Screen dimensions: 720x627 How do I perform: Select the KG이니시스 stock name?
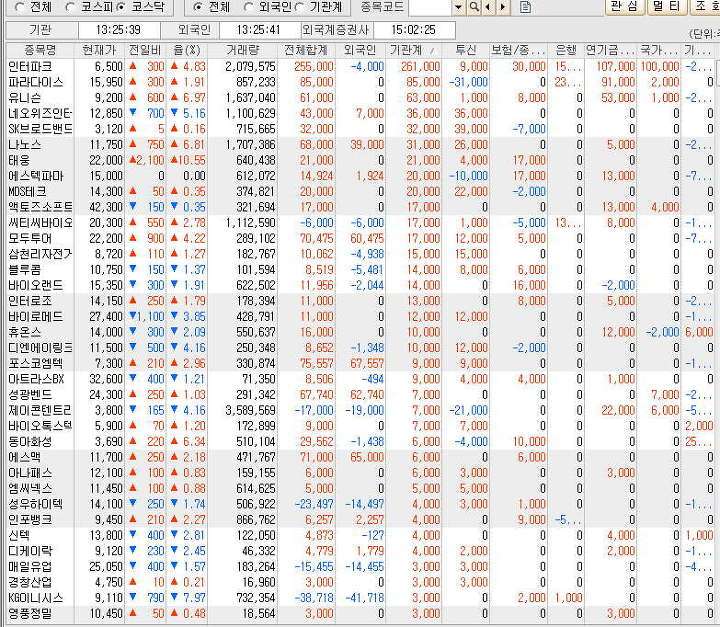pos(36,598)
